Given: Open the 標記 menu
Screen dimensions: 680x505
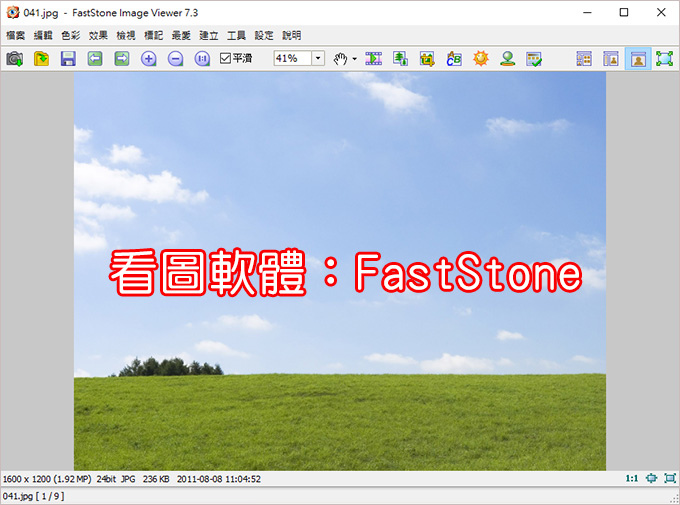Looking at the screenshot, I should tap(154, 35).
